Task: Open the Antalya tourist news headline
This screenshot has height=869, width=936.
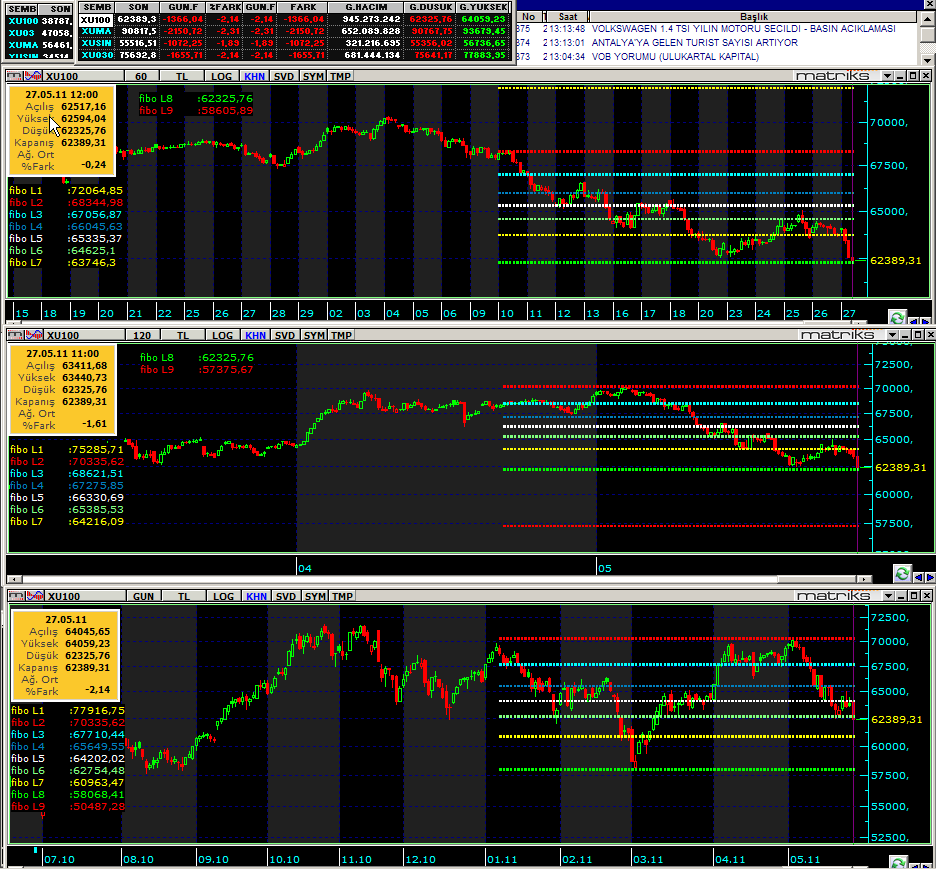Action: [695, 43]
